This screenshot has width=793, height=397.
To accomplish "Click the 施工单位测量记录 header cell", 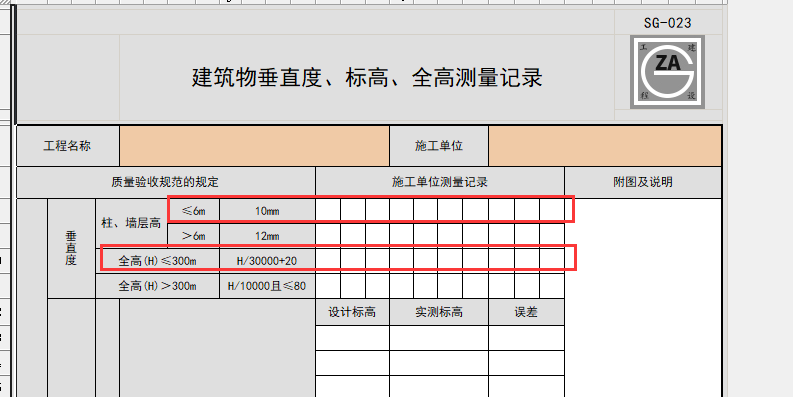I will (x=440, y=183).
